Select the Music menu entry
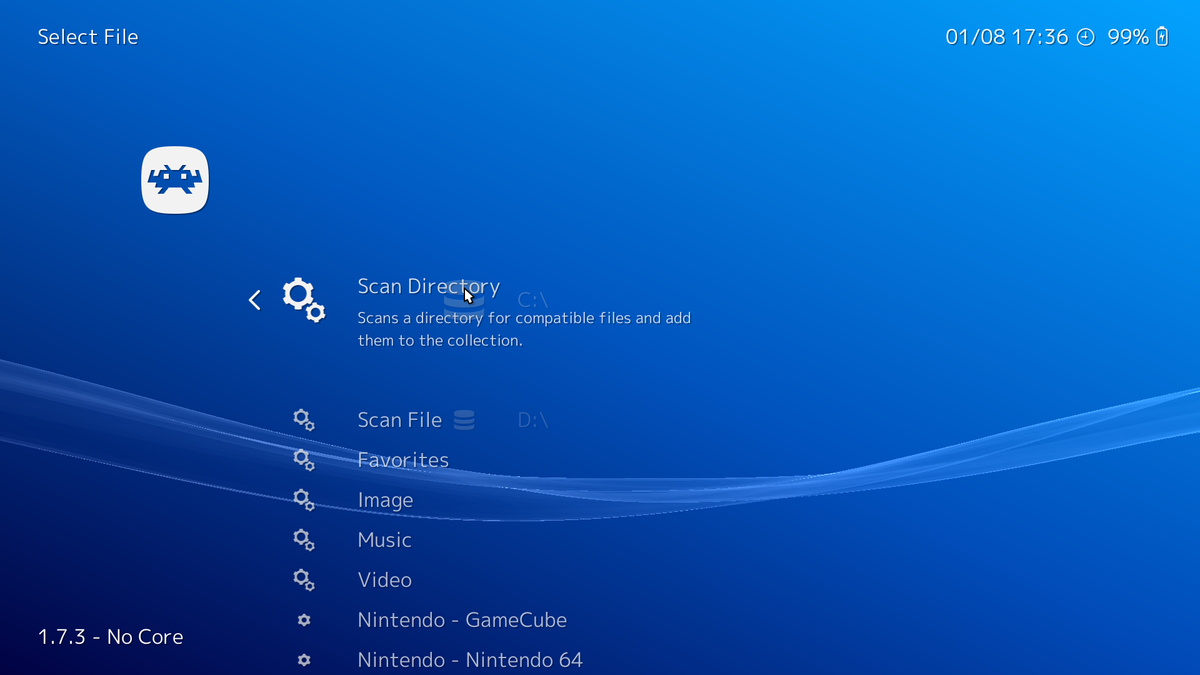The height and width of the screenshot is (675, 1200). 384,539
